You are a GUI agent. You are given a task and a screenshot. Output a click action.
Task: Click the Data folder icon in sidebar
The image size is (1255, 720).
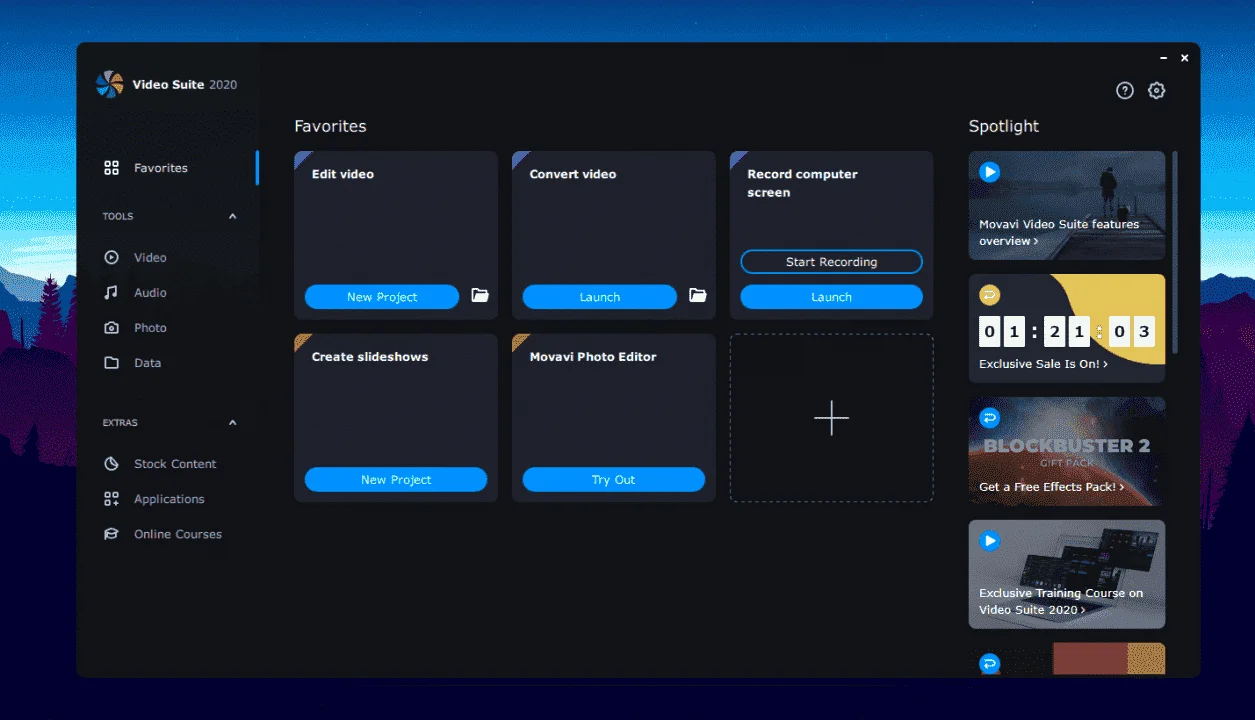tap(112, 363)
